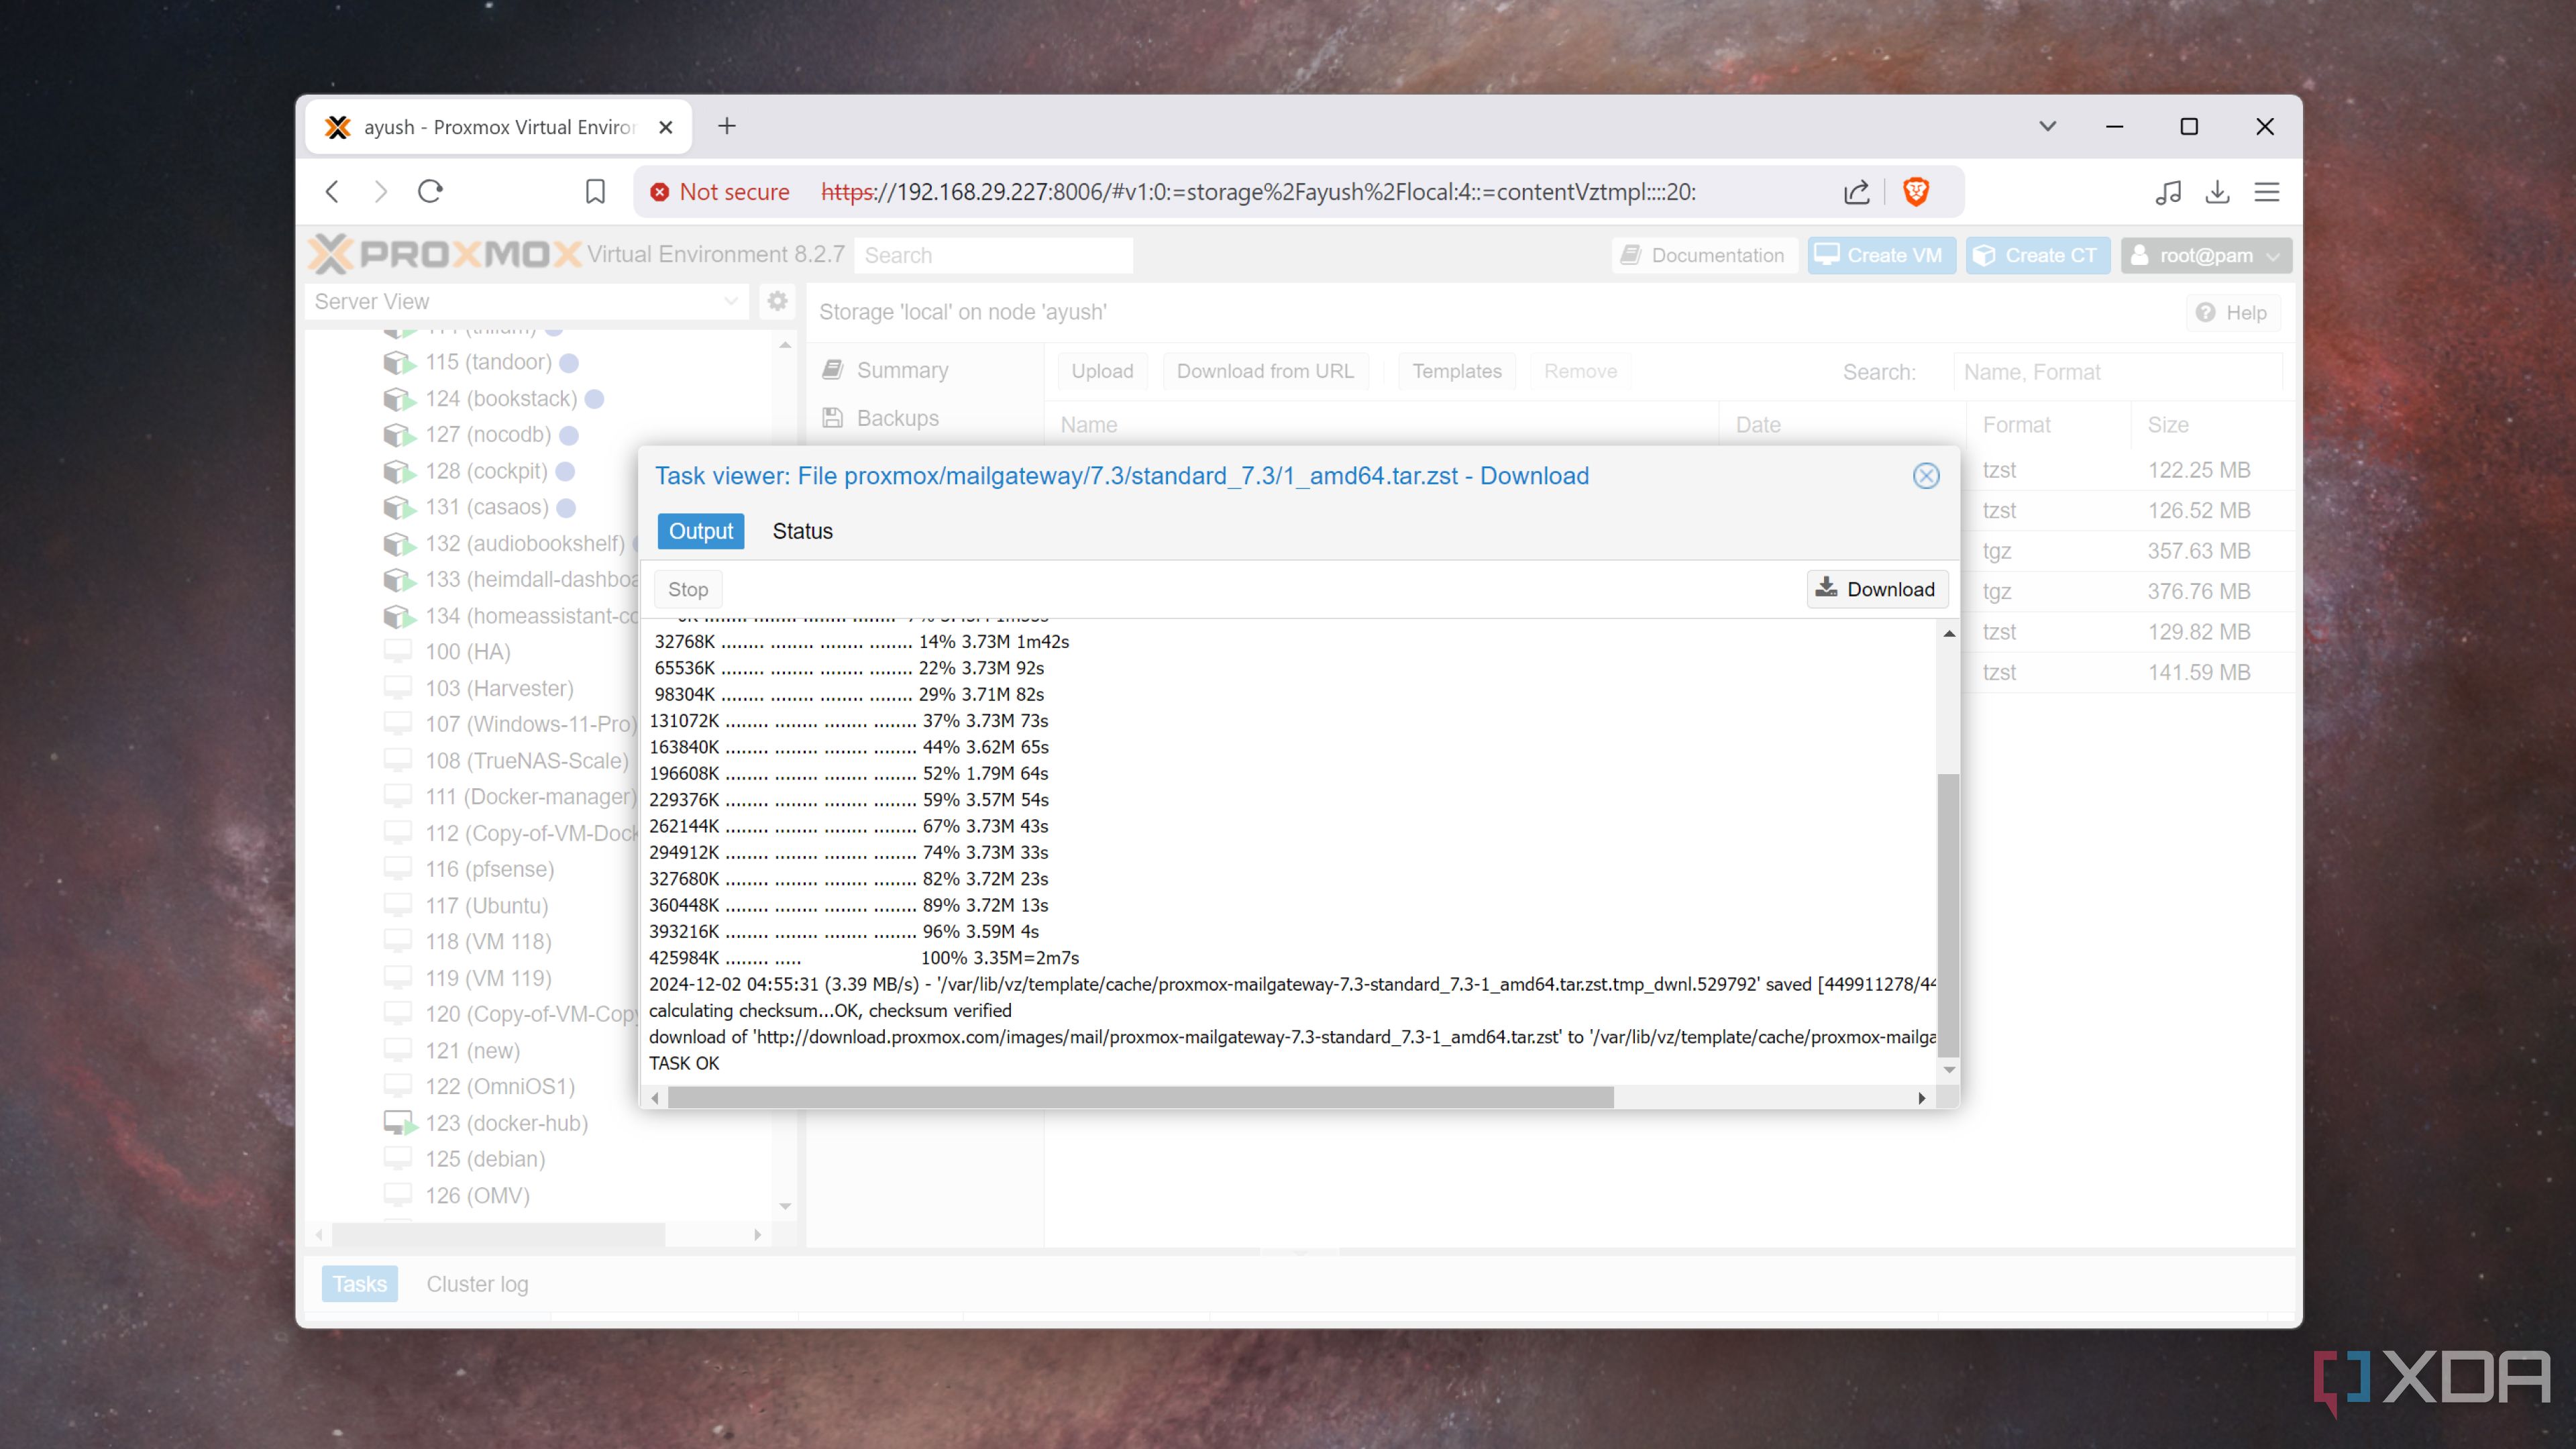Image resolution: width=2576 pixels, height=1449 pixels.
Task: Click the Not secure warning icon
Action: pyautogui.click(x=659, y=192)
